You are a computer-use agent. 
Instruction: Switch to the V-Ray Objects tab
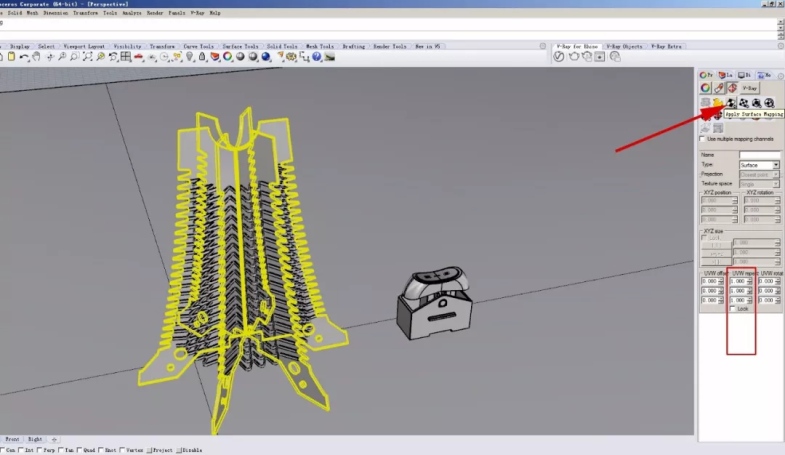click(x=625, y=46)
